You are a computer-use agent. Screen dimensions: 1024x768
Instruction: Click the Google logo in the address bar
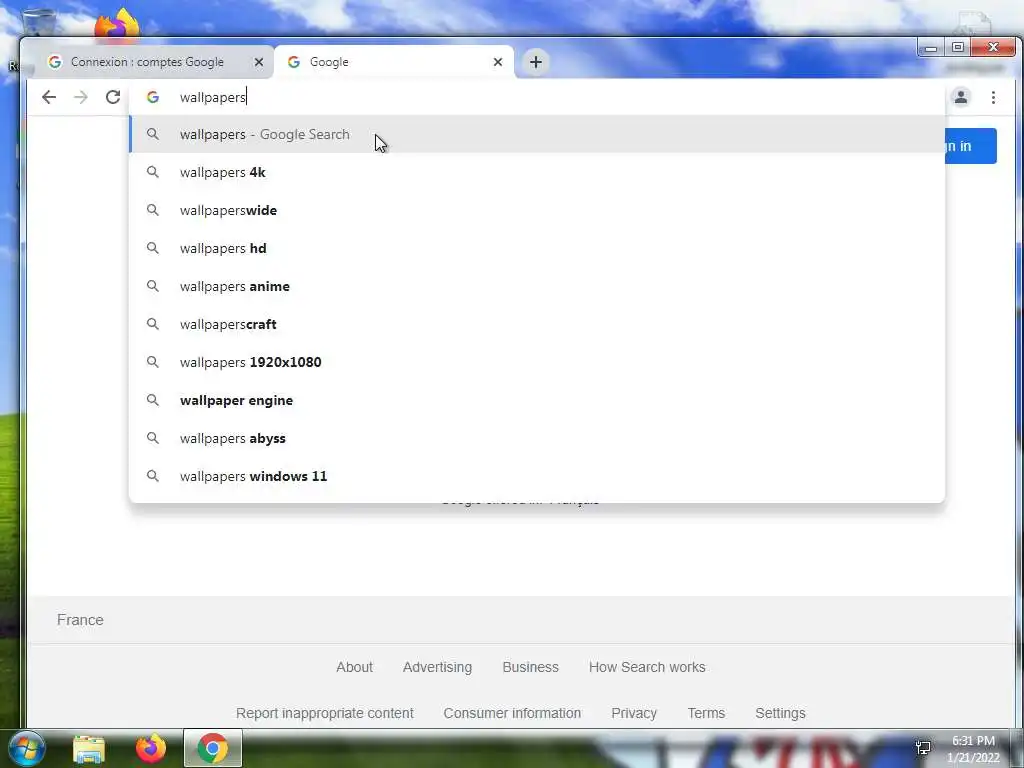(x=153, y=97)
